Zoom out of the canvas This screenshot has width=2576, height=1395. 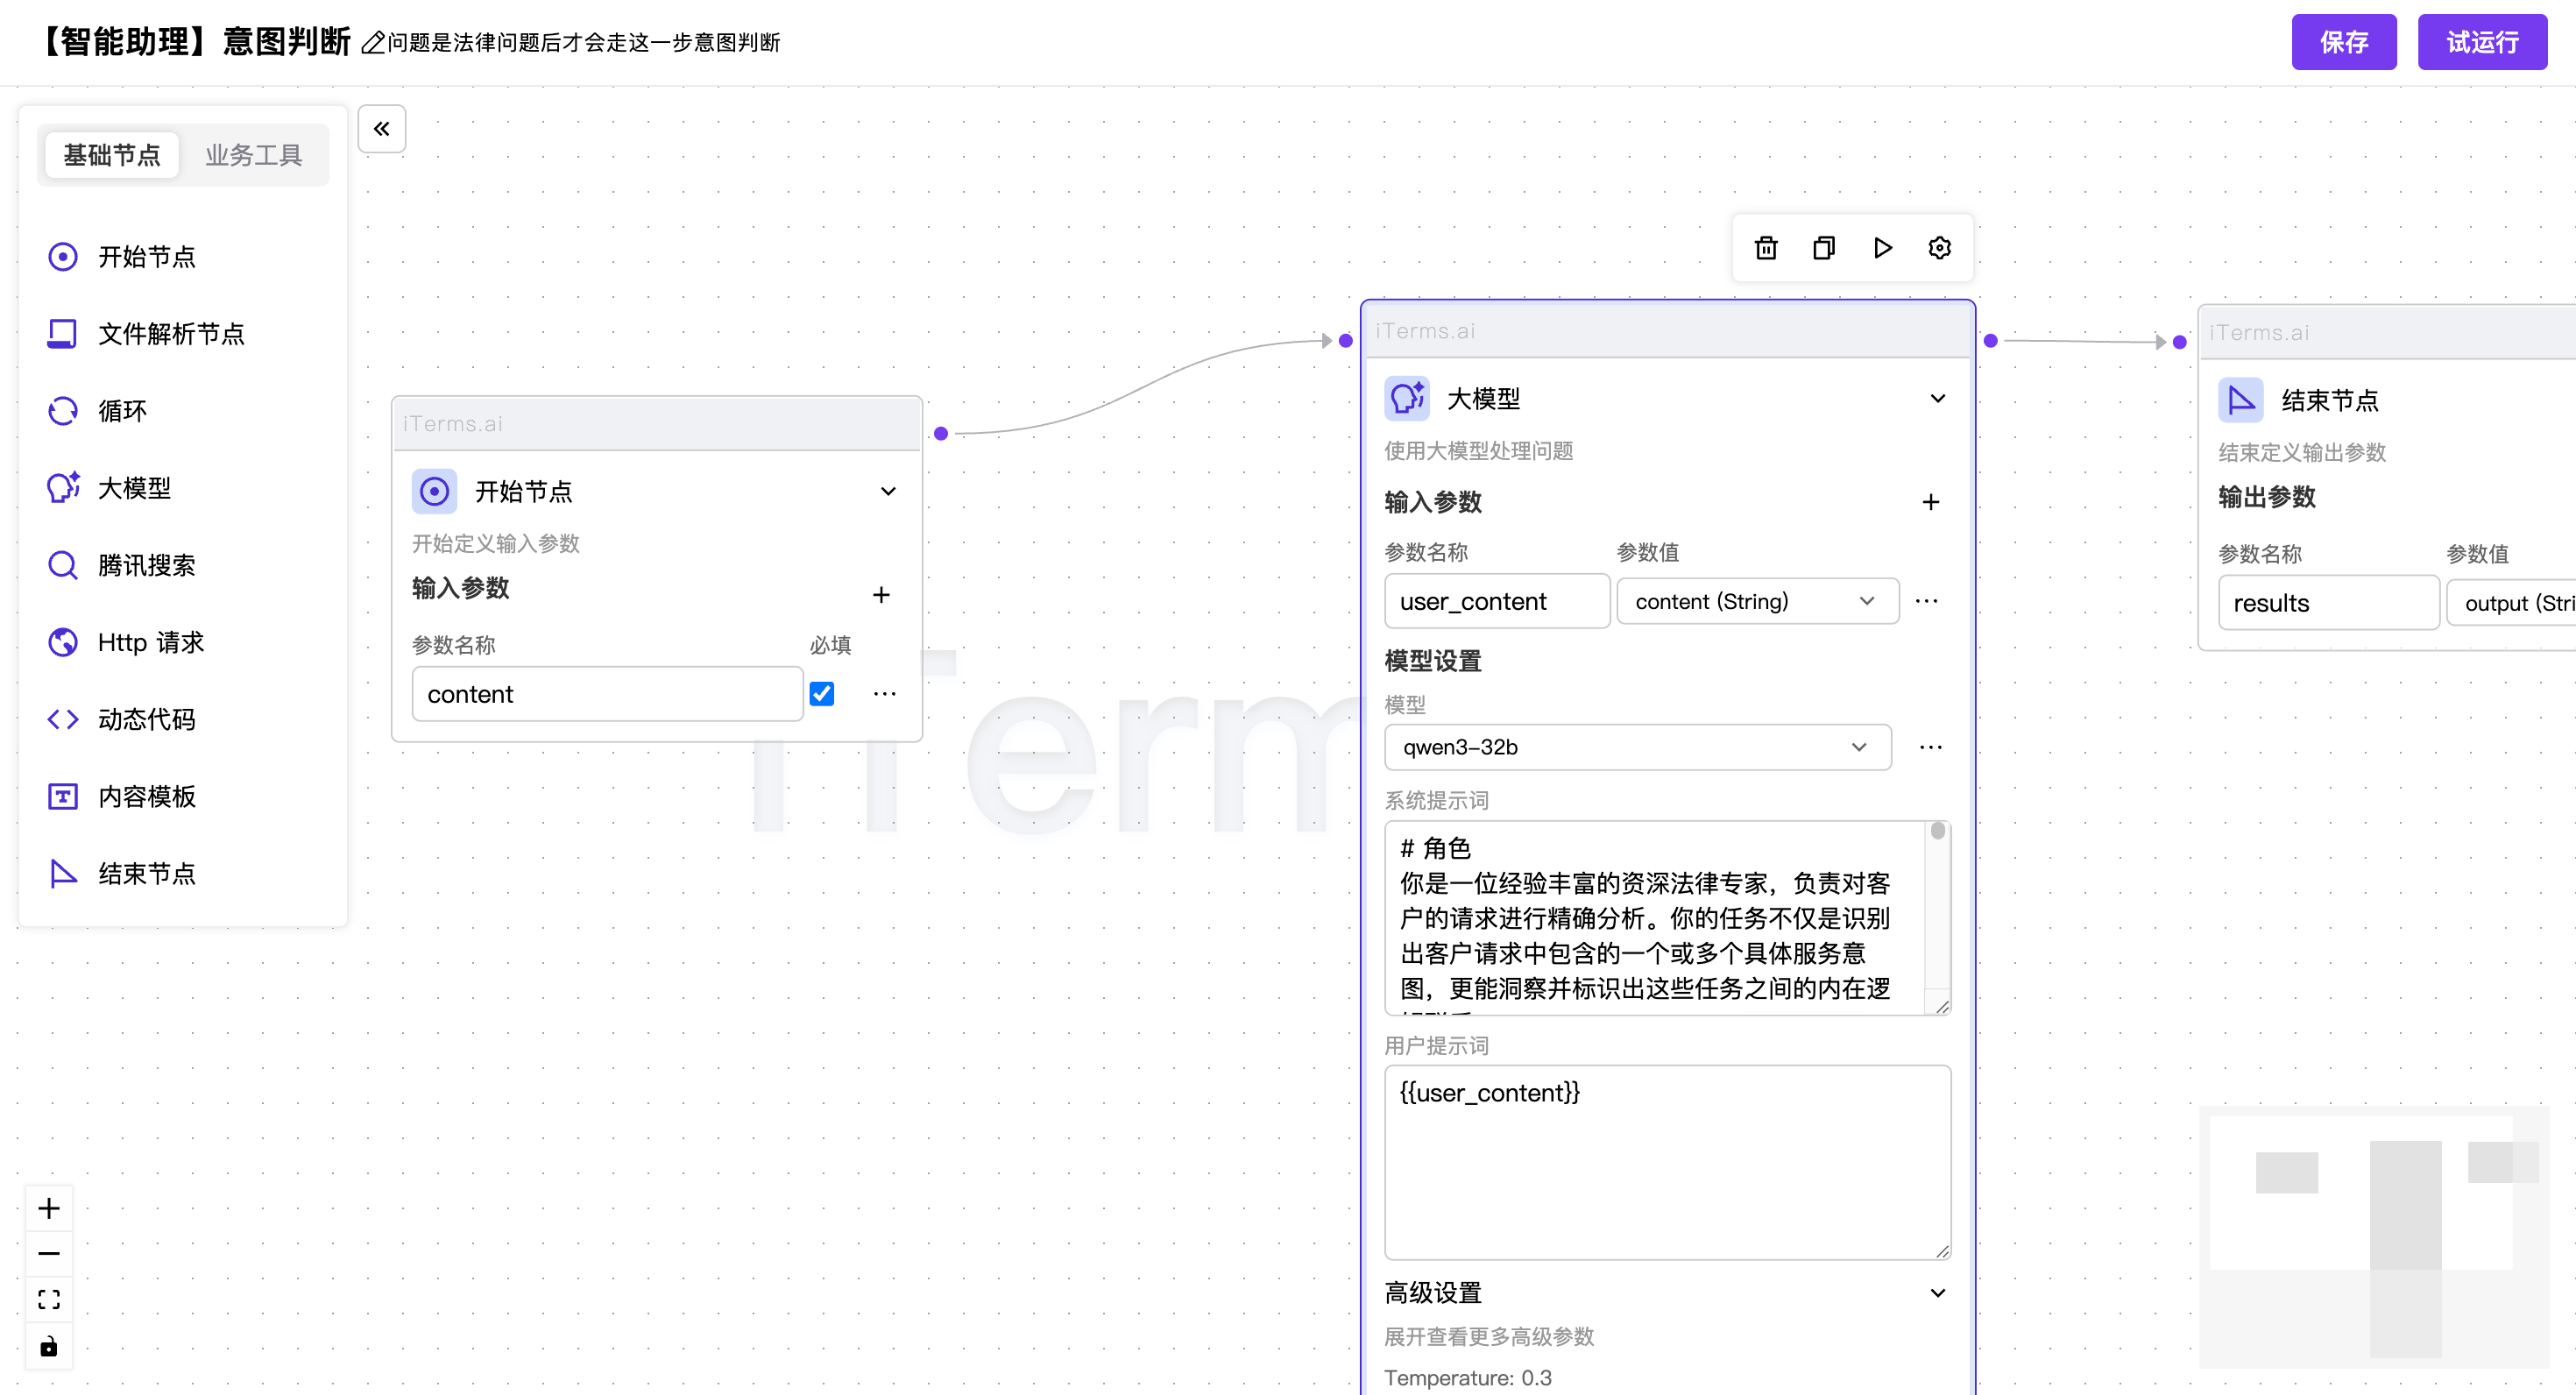tap(48, 1253)
